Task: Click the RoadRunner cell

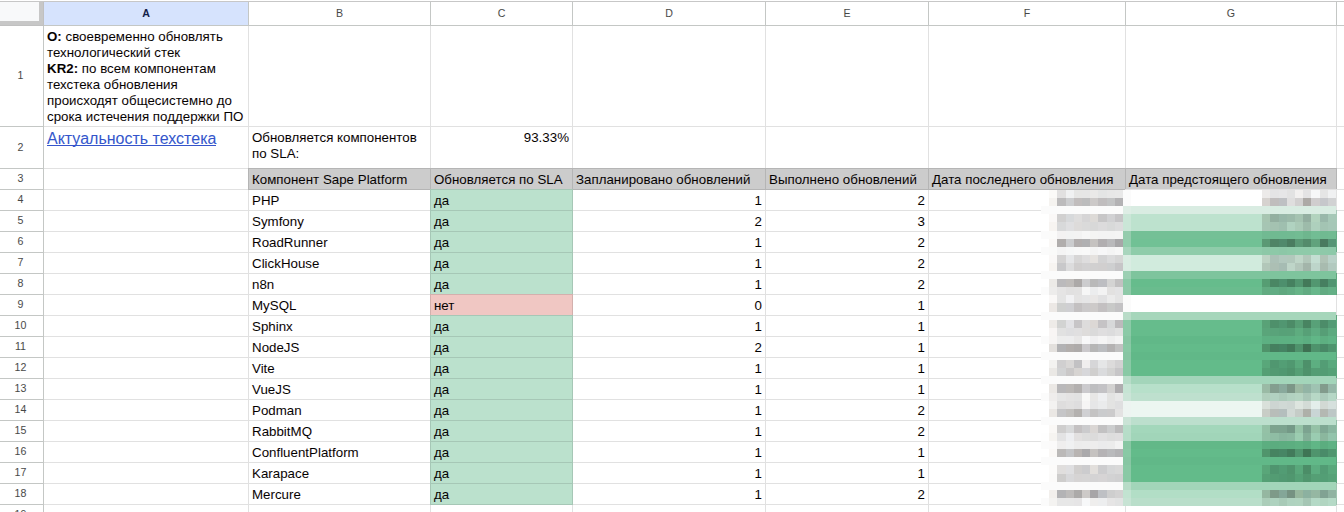Action: [x=339, y=242]
